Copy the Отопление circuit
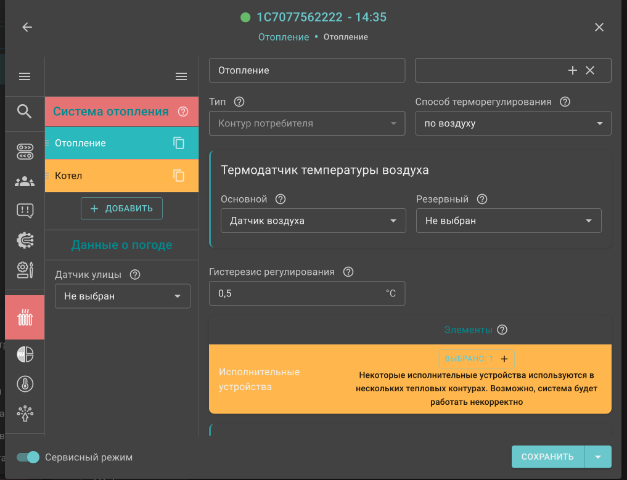This screenshot has width=627, height=480. [179, 143]
